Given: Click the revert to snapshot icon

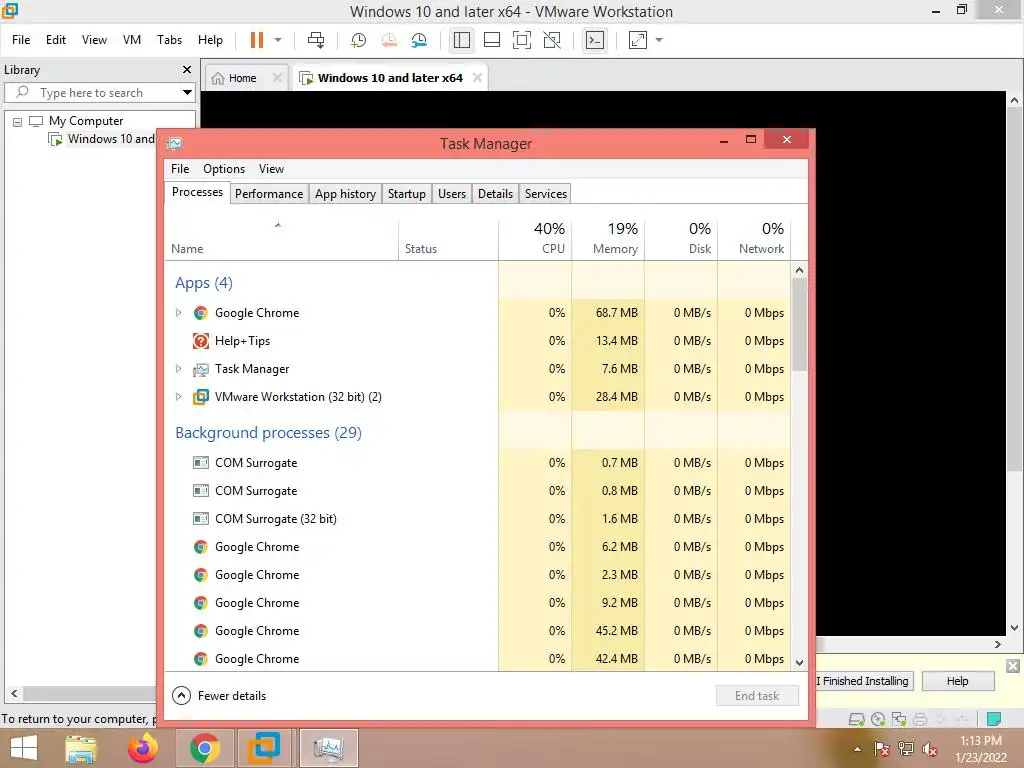Looking at the screenshot, I should (389, 40).
